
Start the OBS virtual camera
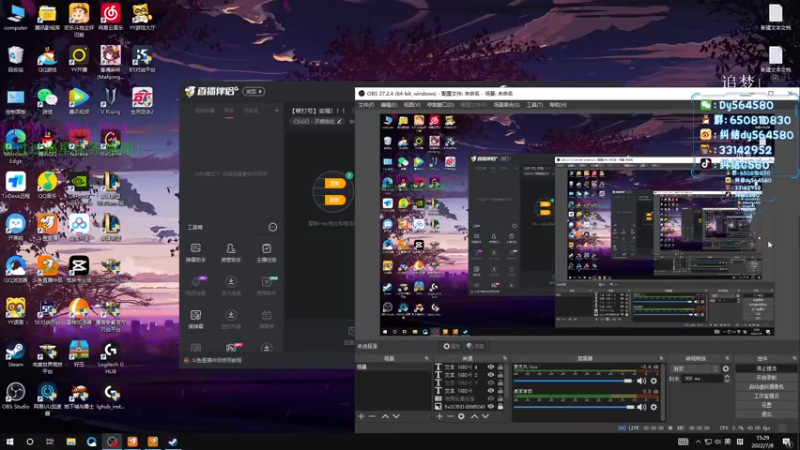(766, 387)
